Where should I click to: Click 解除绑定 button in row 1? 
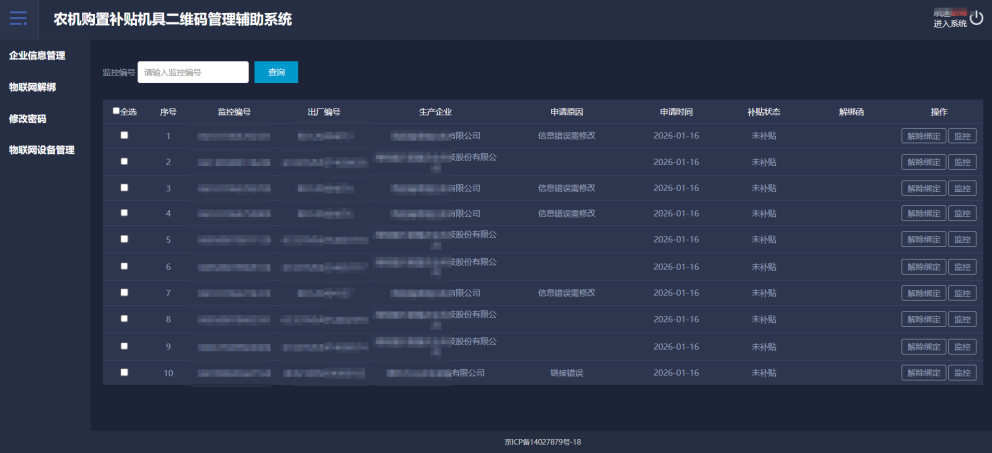tap(923, 136)
